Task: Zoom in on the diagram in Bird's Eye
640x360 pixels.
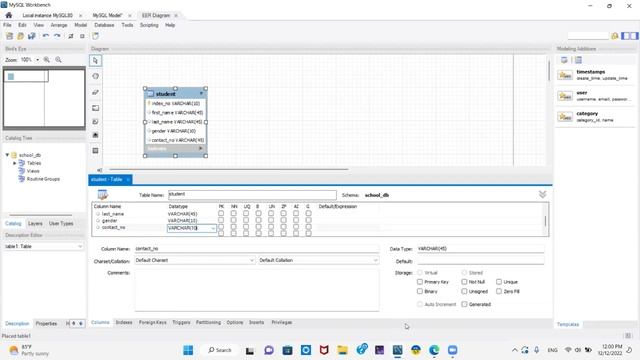Action: 47,60
